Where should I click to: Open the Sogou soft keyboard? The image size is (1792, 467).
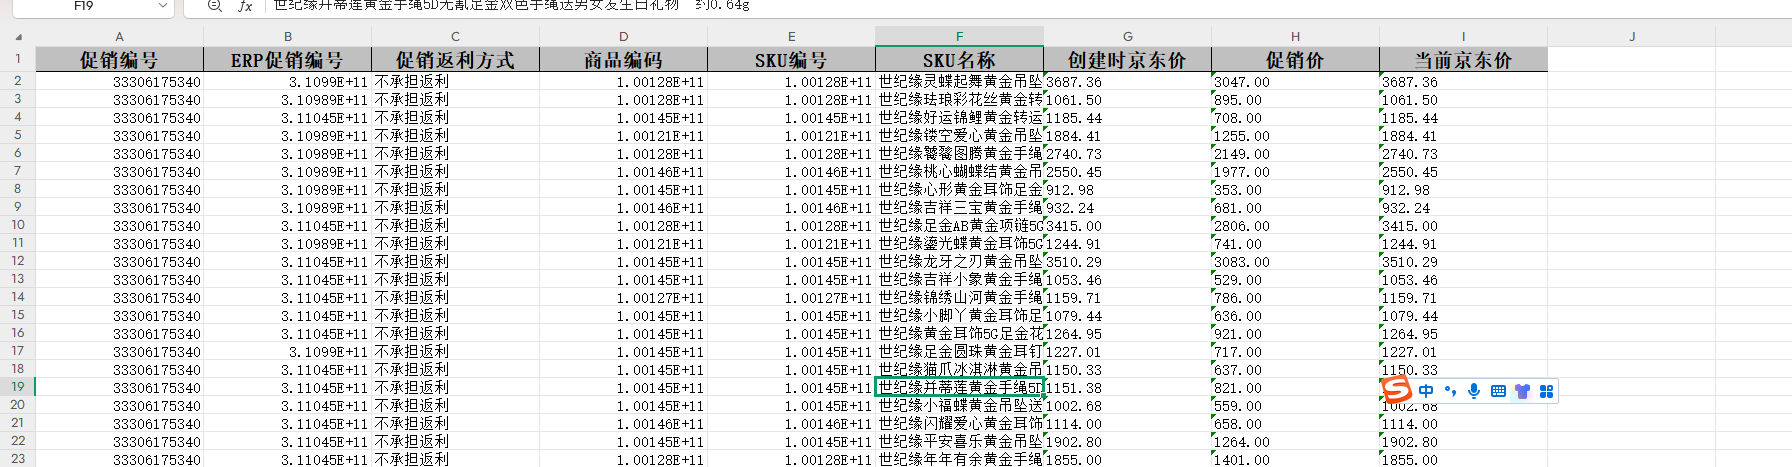(x=1498, y=391)
